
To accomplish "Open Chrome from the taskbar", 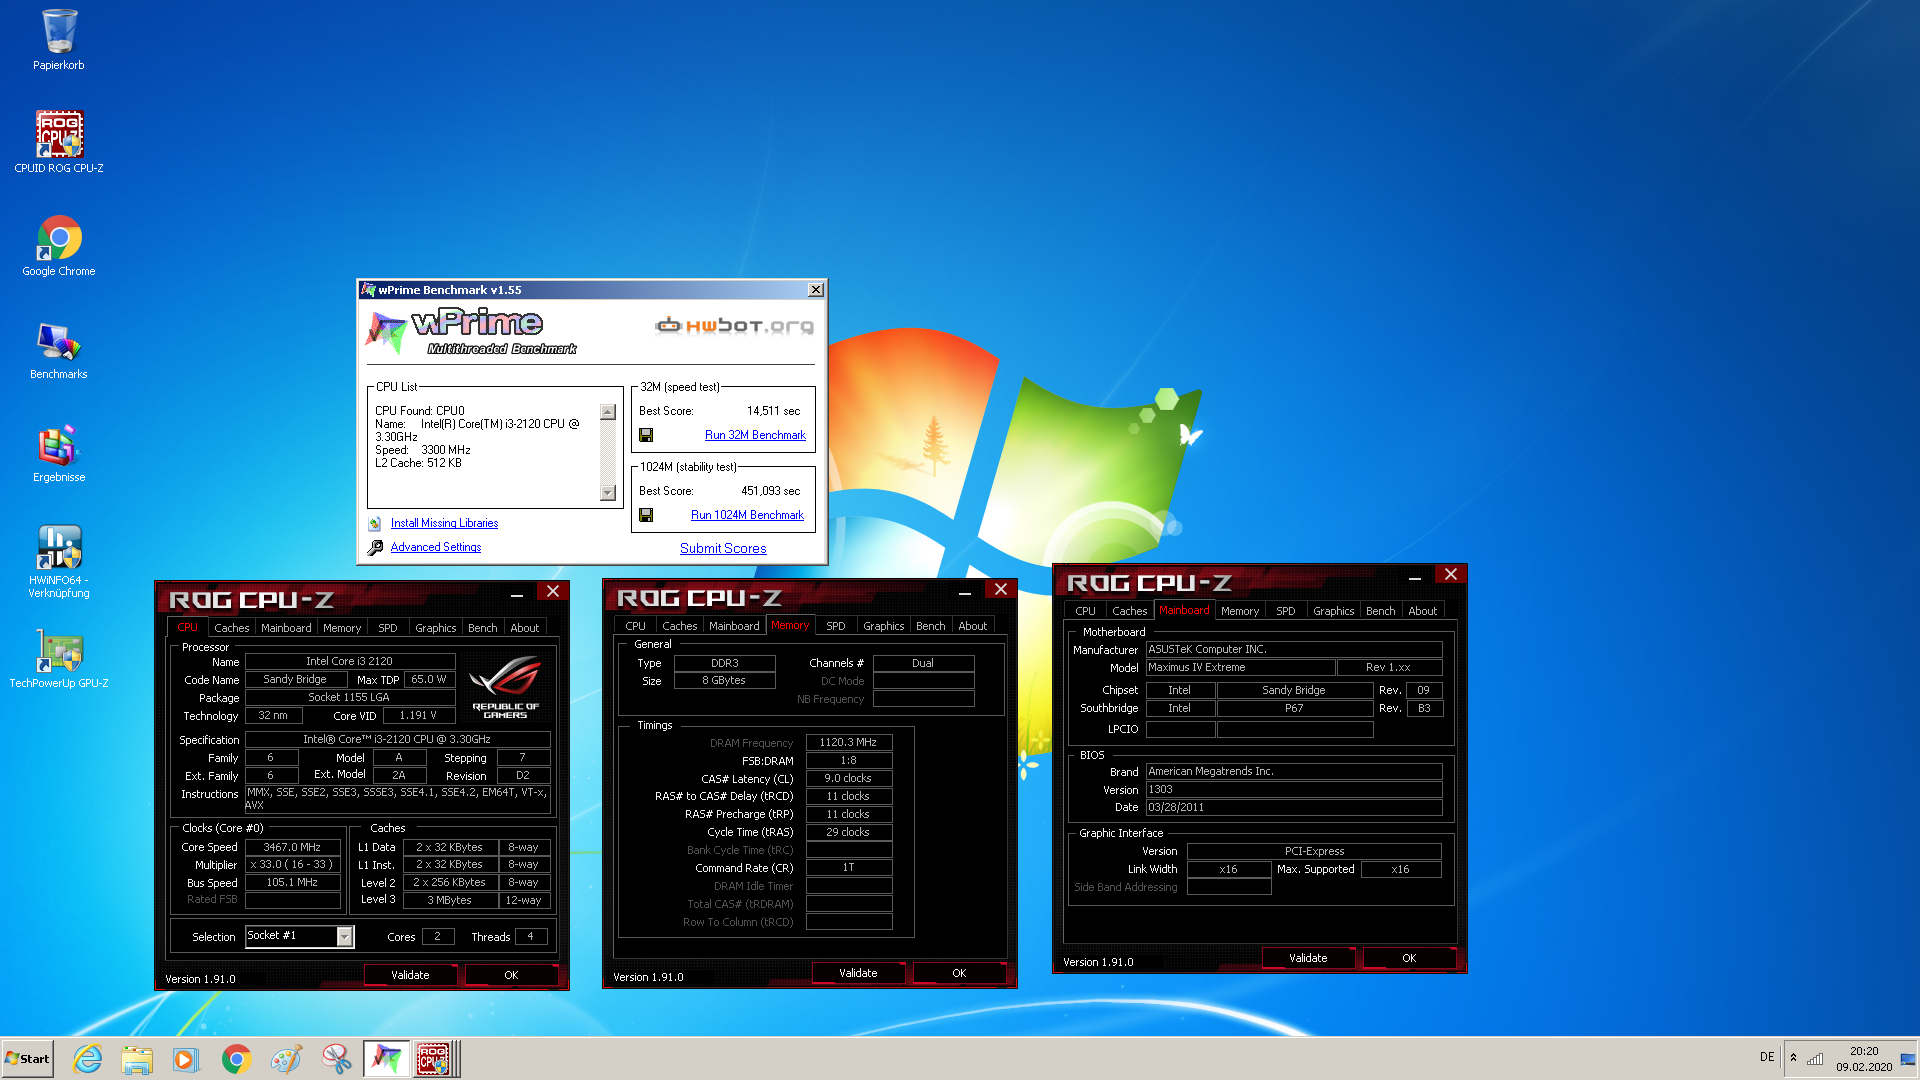I will pyautogui.click(x=236, y=1059).
